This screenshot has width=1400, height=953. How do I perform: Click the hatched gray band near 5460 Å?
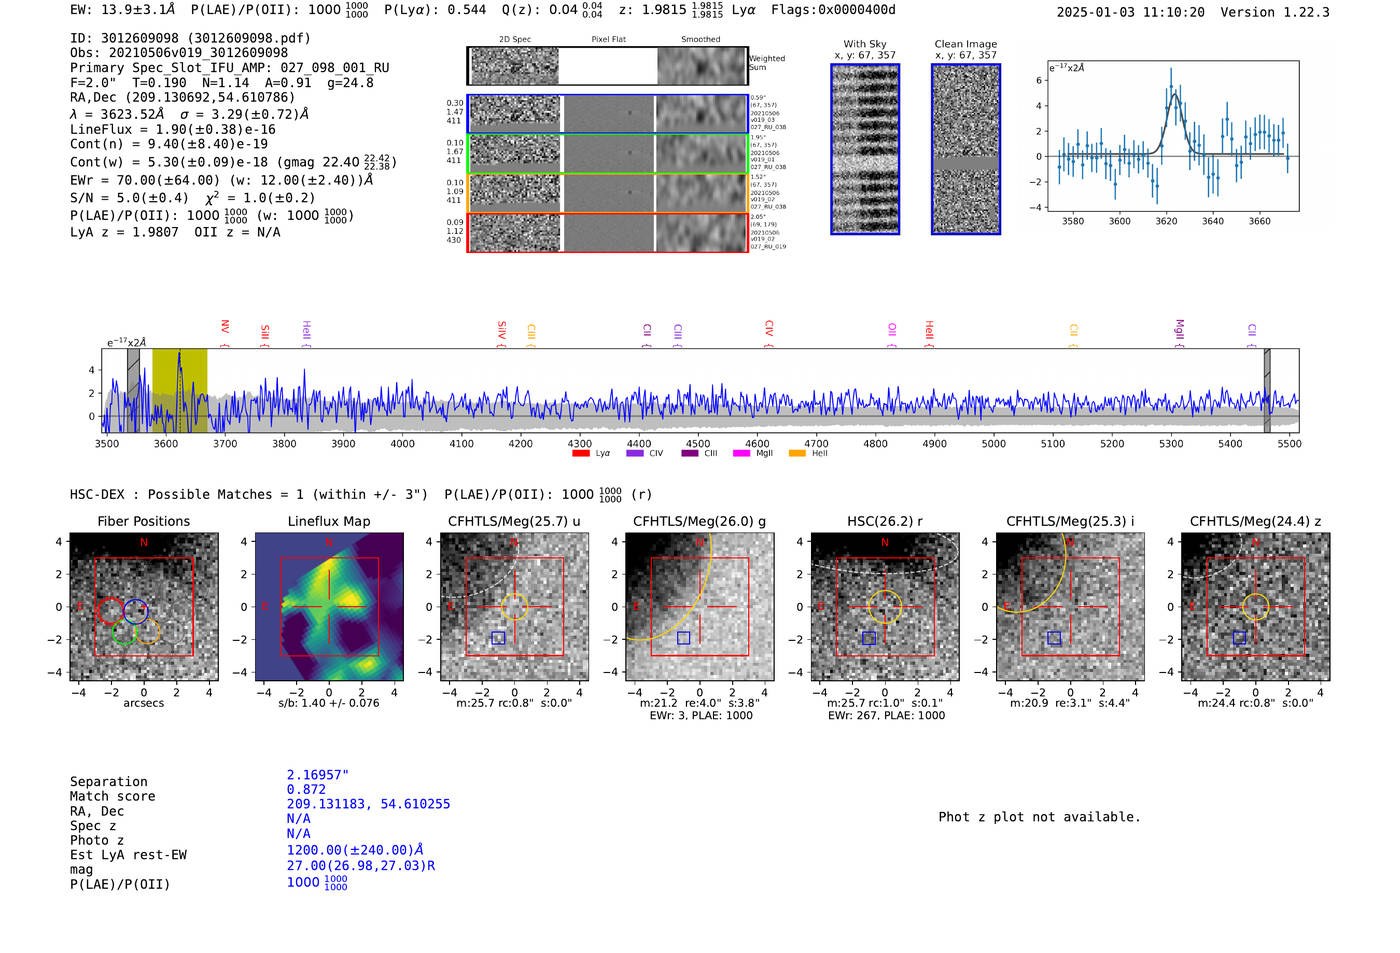tap(1267, 390)
